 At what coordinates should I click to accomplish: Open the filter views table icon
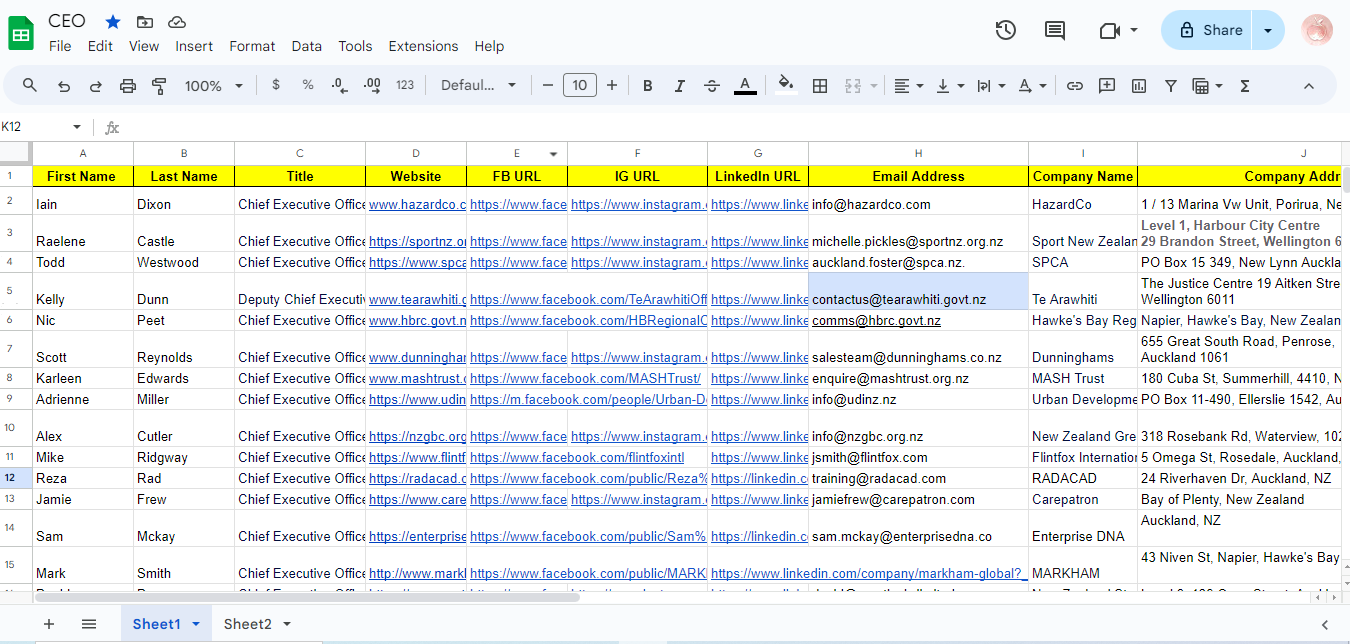tap(1207, 86)
